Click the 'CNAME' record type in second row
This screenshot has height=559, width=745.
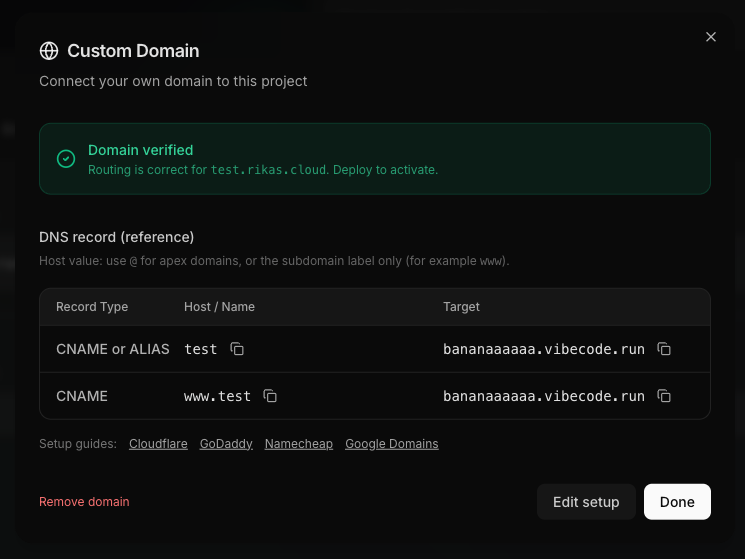point(82,396)
